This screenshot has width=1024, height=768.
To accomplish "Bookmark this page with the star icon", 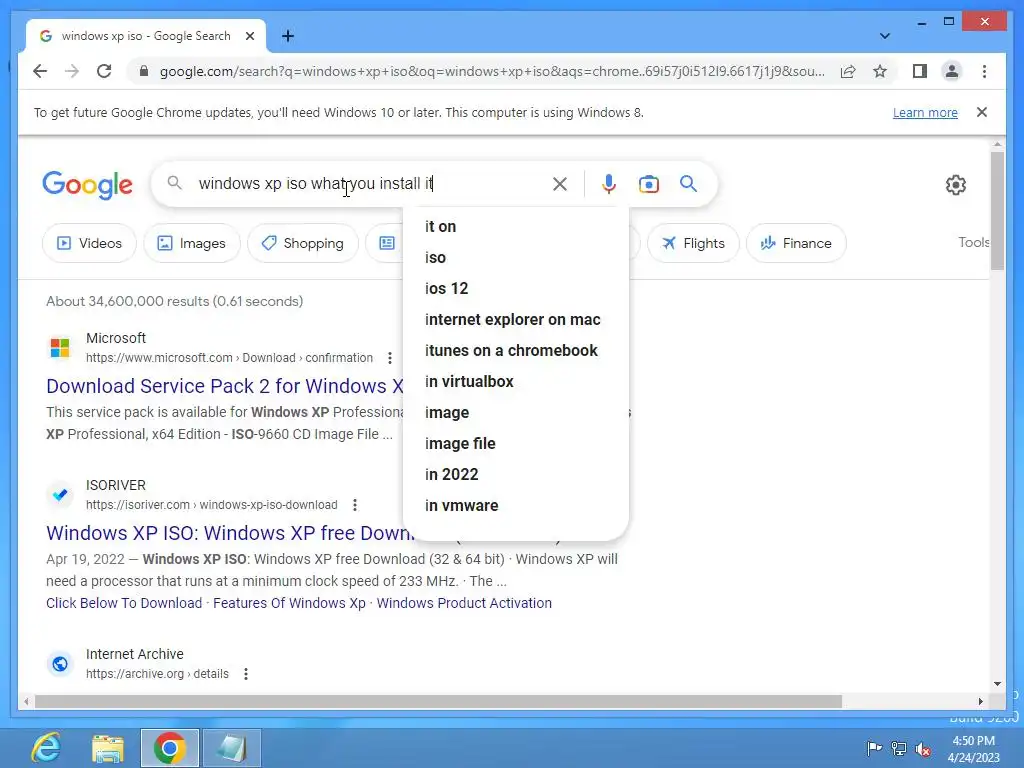I will click(x=880, y=71).
